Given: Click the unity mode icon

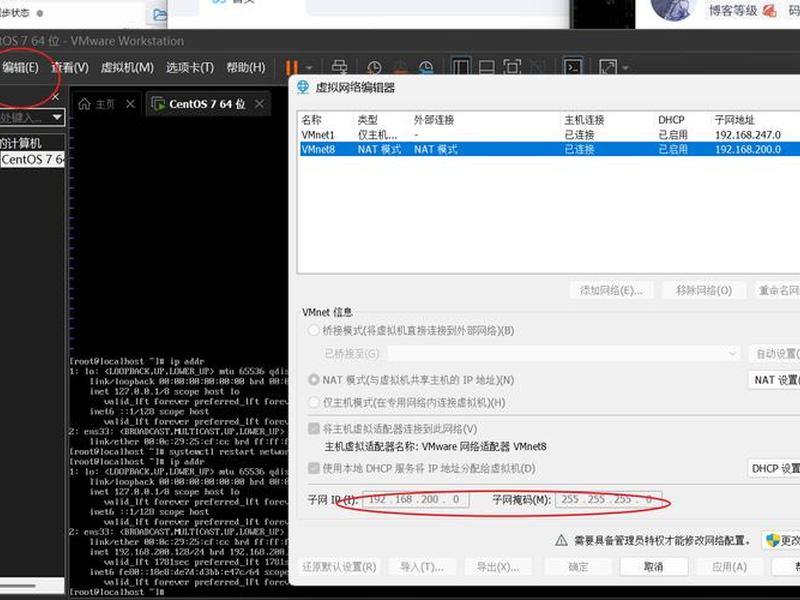Looking at the screenshot, I should pos(537,68).
